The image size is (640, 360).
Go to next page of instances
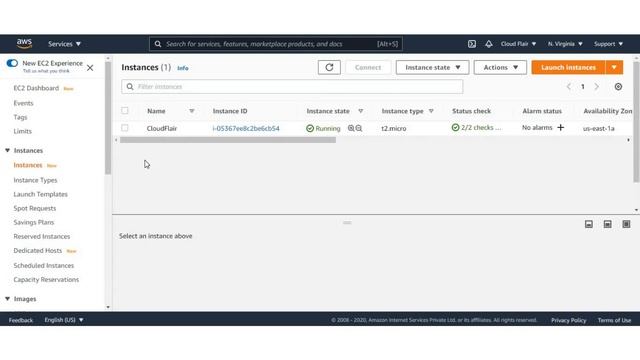point(596,87)
